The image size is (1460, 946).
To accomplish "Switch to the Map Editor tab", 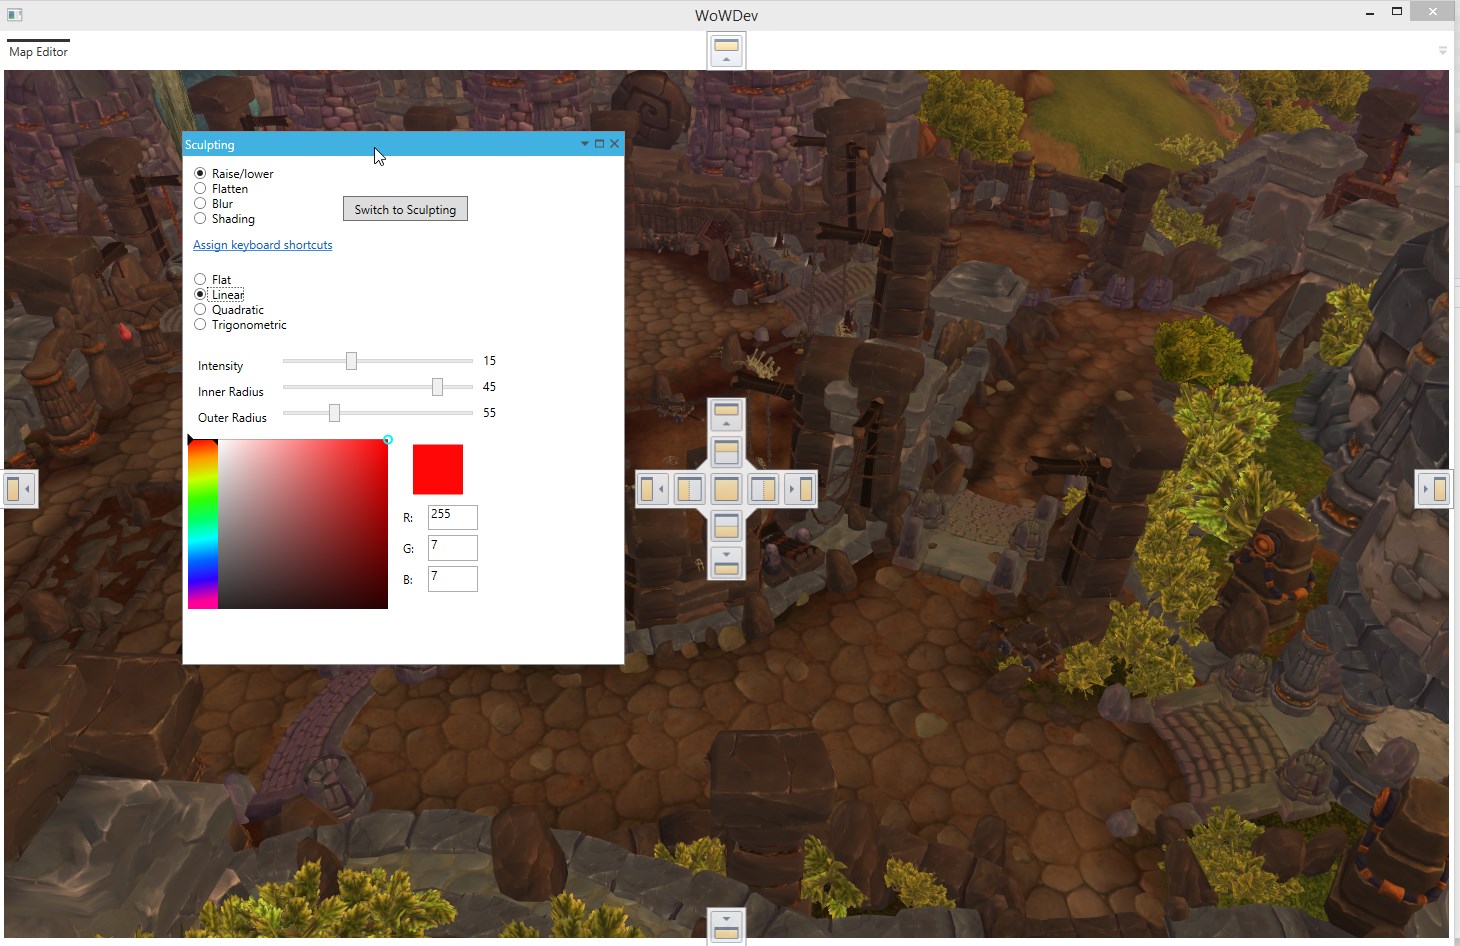I will (x=38, y=52).
